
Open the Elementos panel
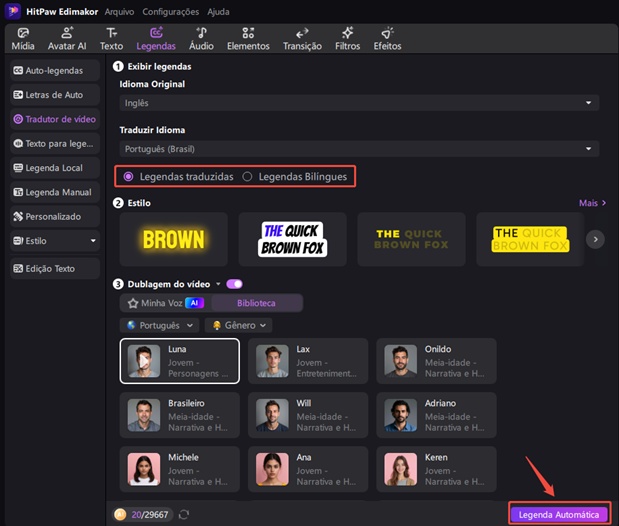[248, 39]
